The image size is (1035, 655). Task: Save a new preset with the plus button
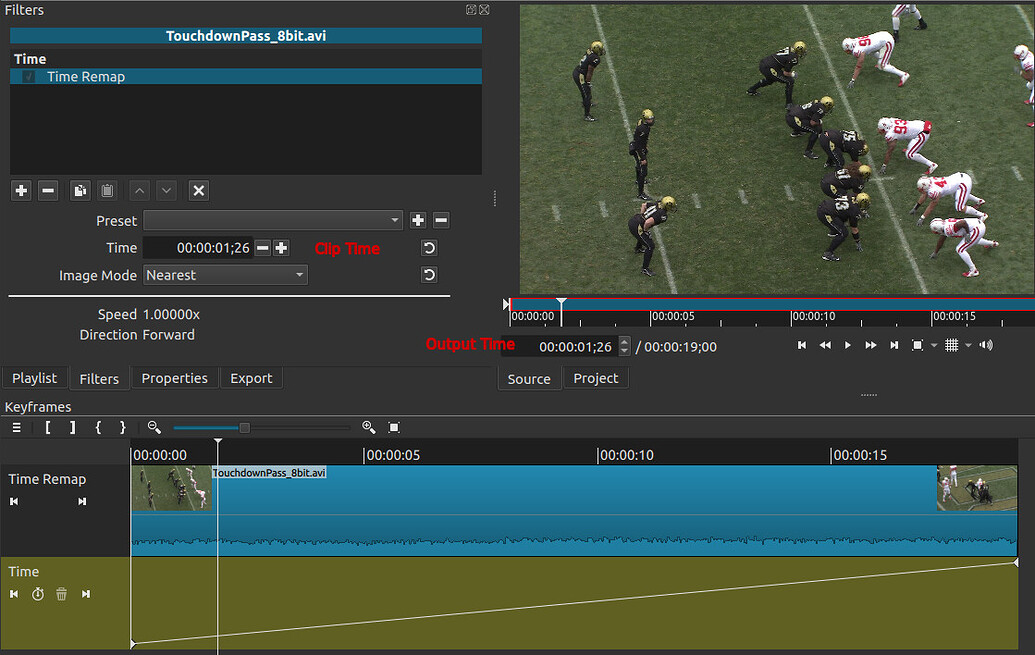point(418,220)
